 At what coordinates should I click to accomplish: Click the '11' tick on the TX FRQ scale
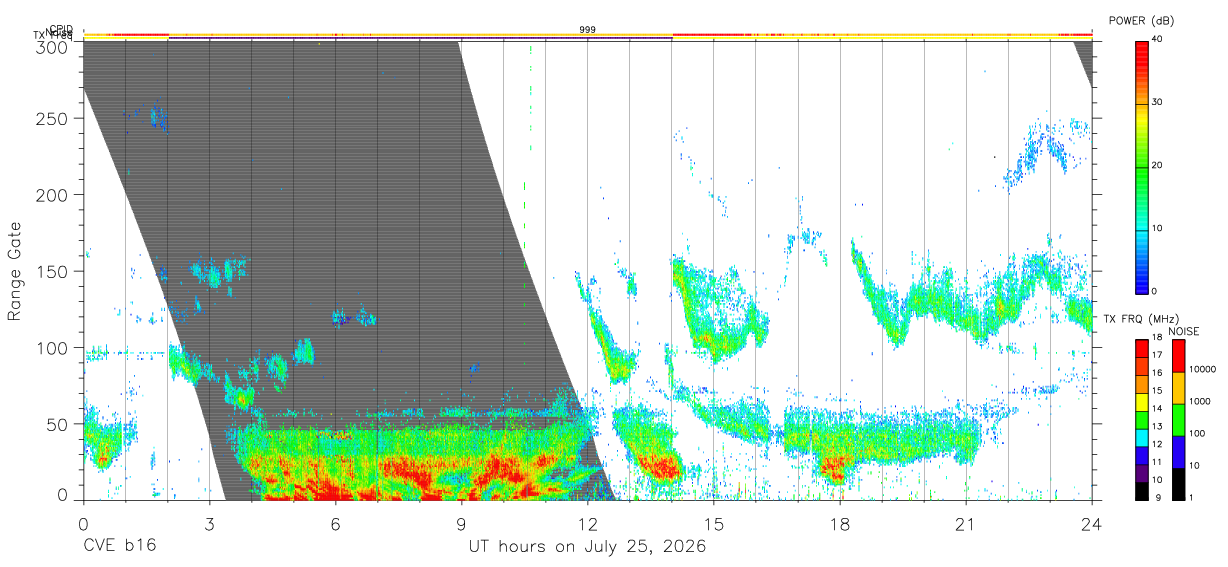click(x=1157, y=462)
